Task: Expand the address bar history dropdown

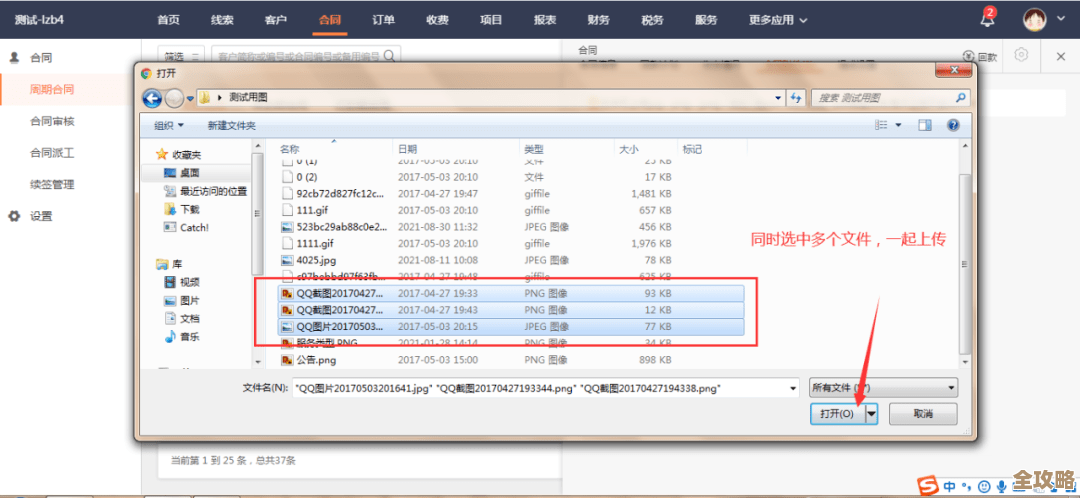Action: 779,98
